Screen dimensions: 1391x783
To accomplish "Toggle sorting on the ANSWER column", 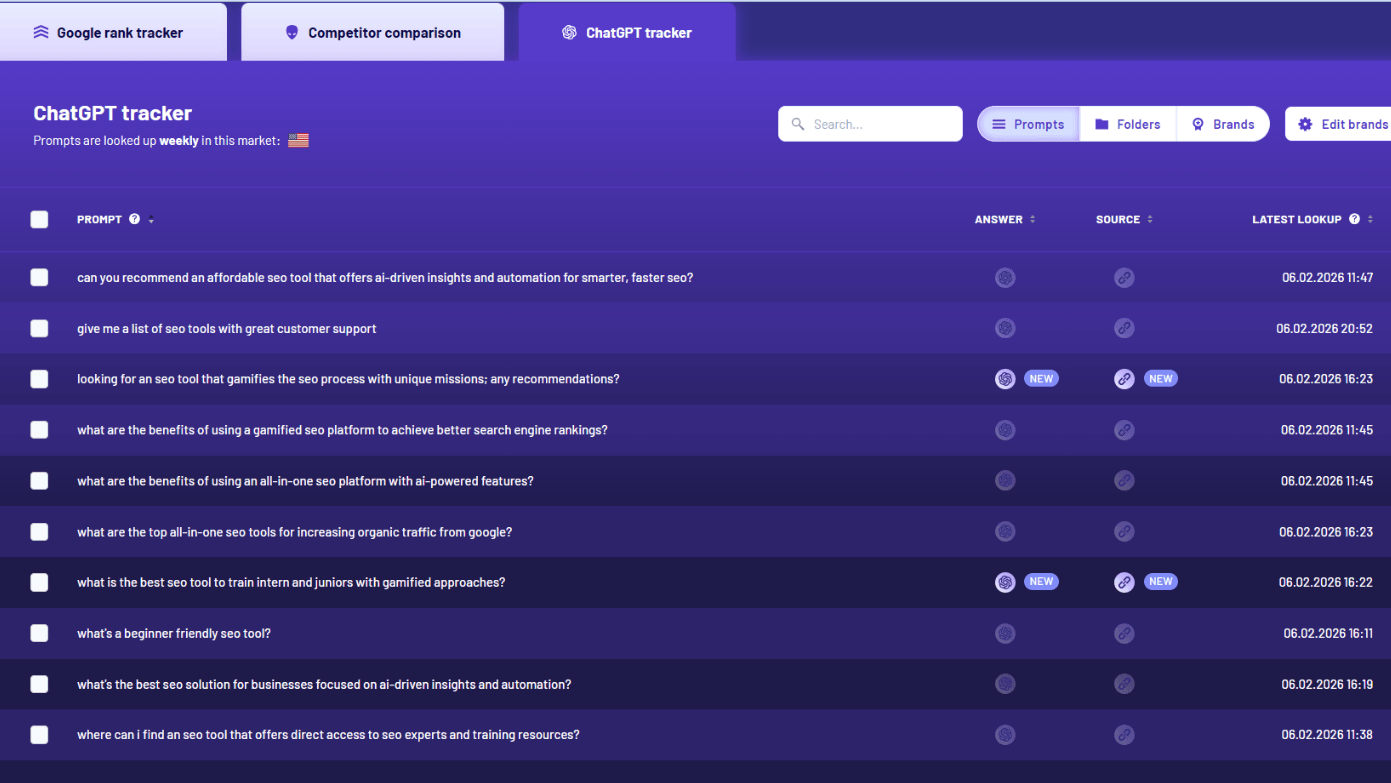I will [x=1031, y=219].
